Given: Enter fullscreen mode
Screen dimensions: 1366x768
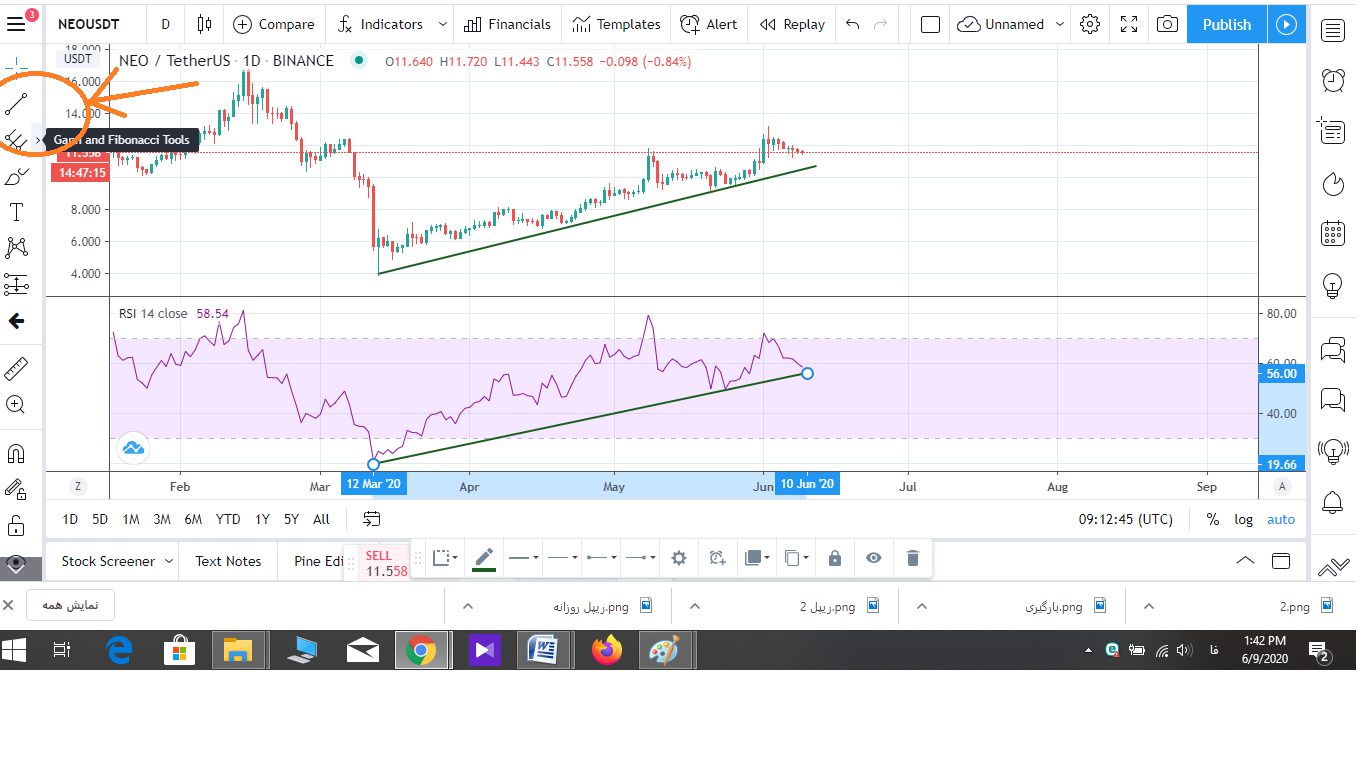Looking at the screenshot, I should 1129,24.
